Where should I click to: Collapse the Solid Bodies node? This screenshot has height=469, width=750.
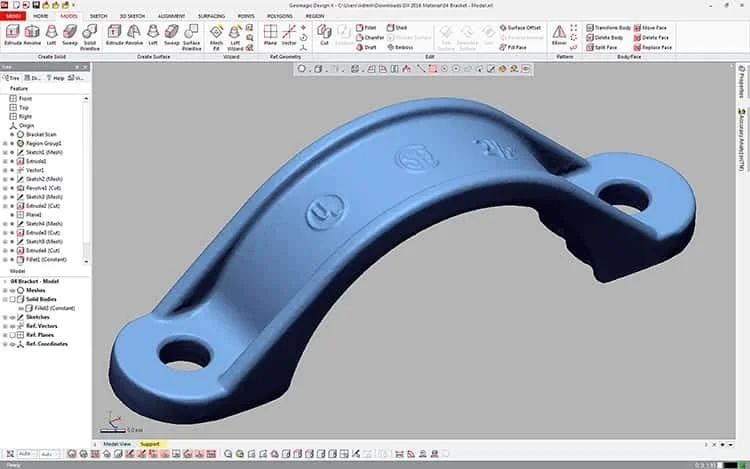(x=5, y=299)
